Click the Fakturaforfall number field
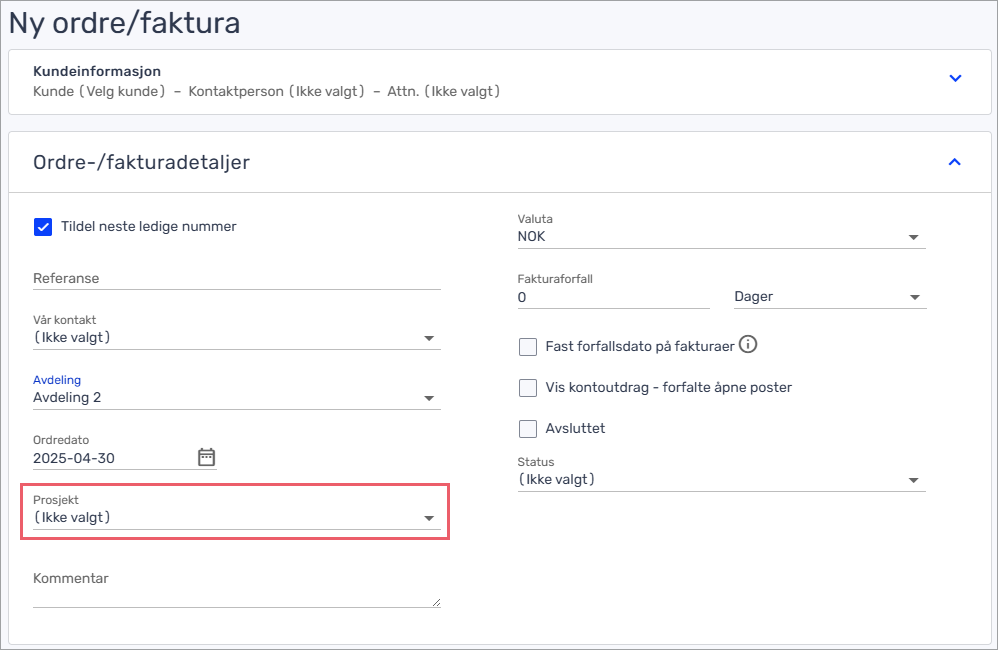This screenshot has height=650, width=998. click(x=614, y=297)
